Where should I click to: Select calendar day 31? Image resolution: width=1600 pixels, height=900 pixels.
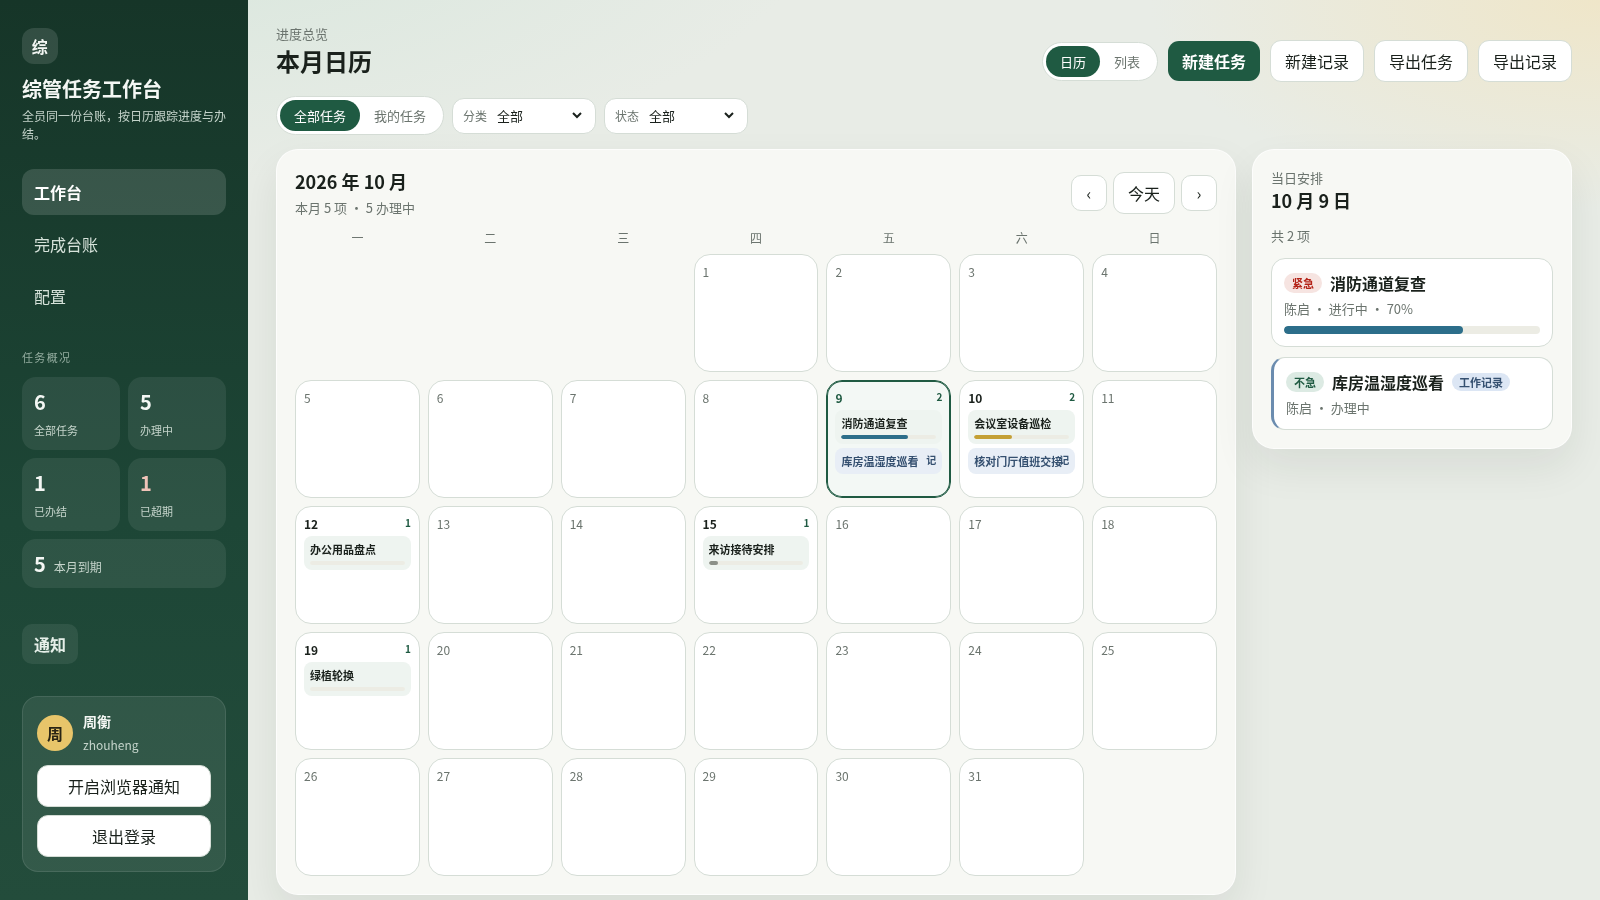[x=1021, y=817]
